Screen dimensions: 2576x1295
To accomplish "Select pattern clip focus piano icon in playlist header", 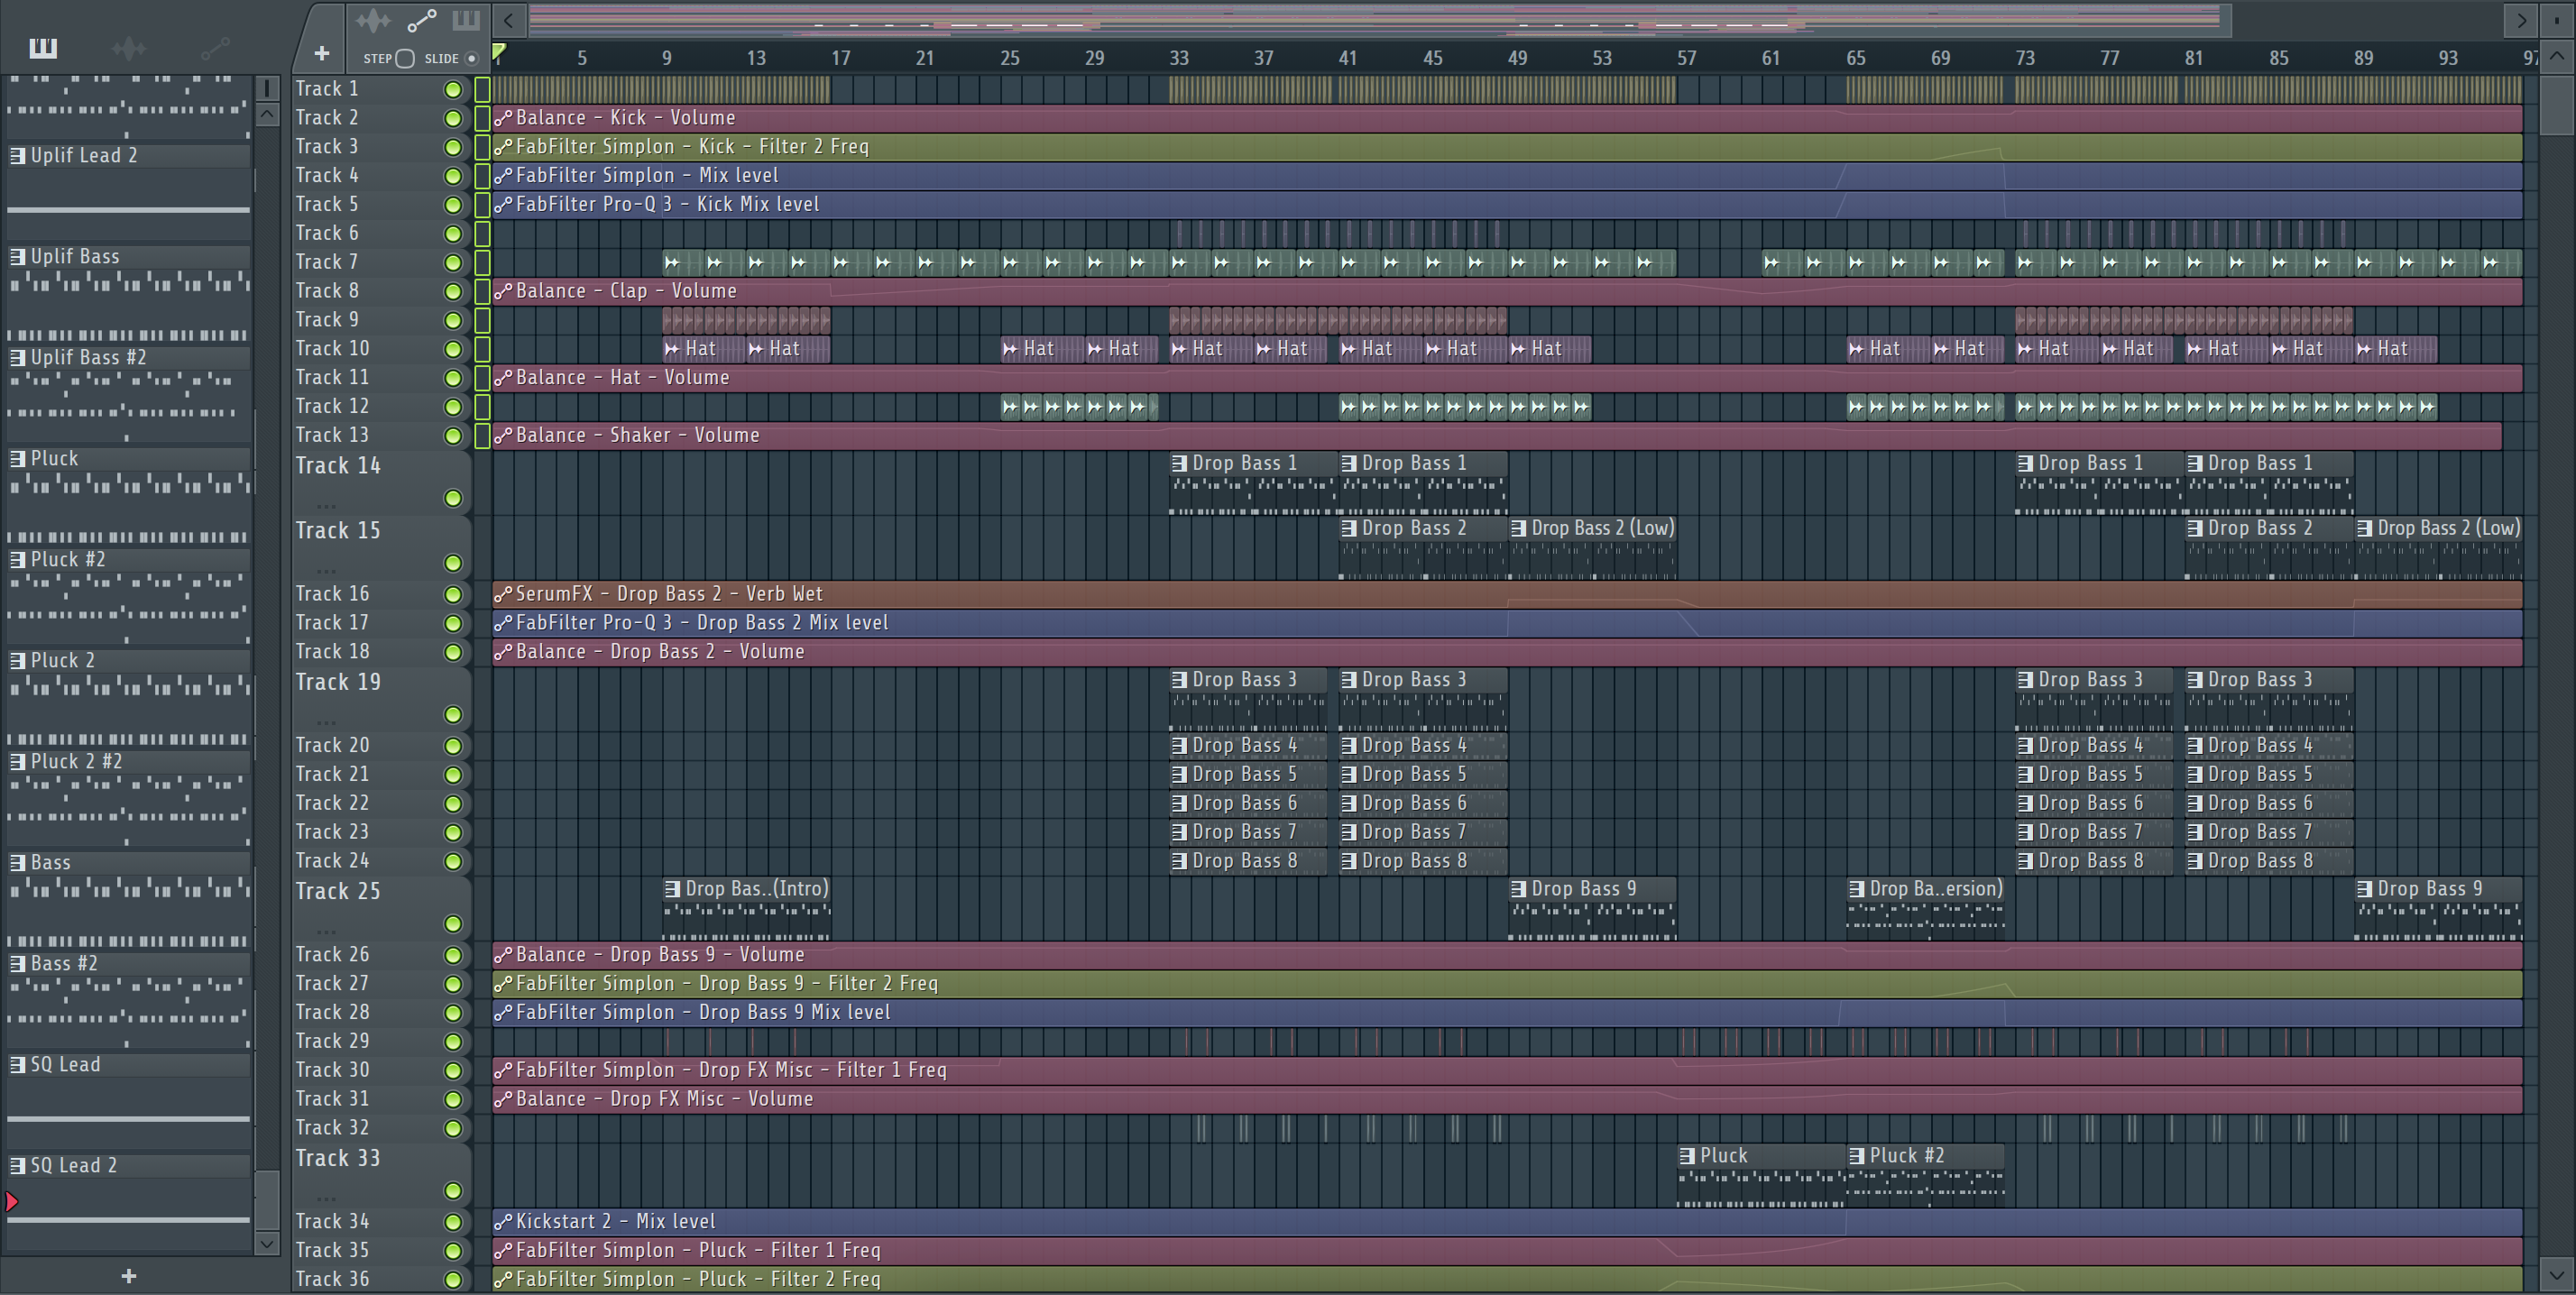I will tap(466, 20).
